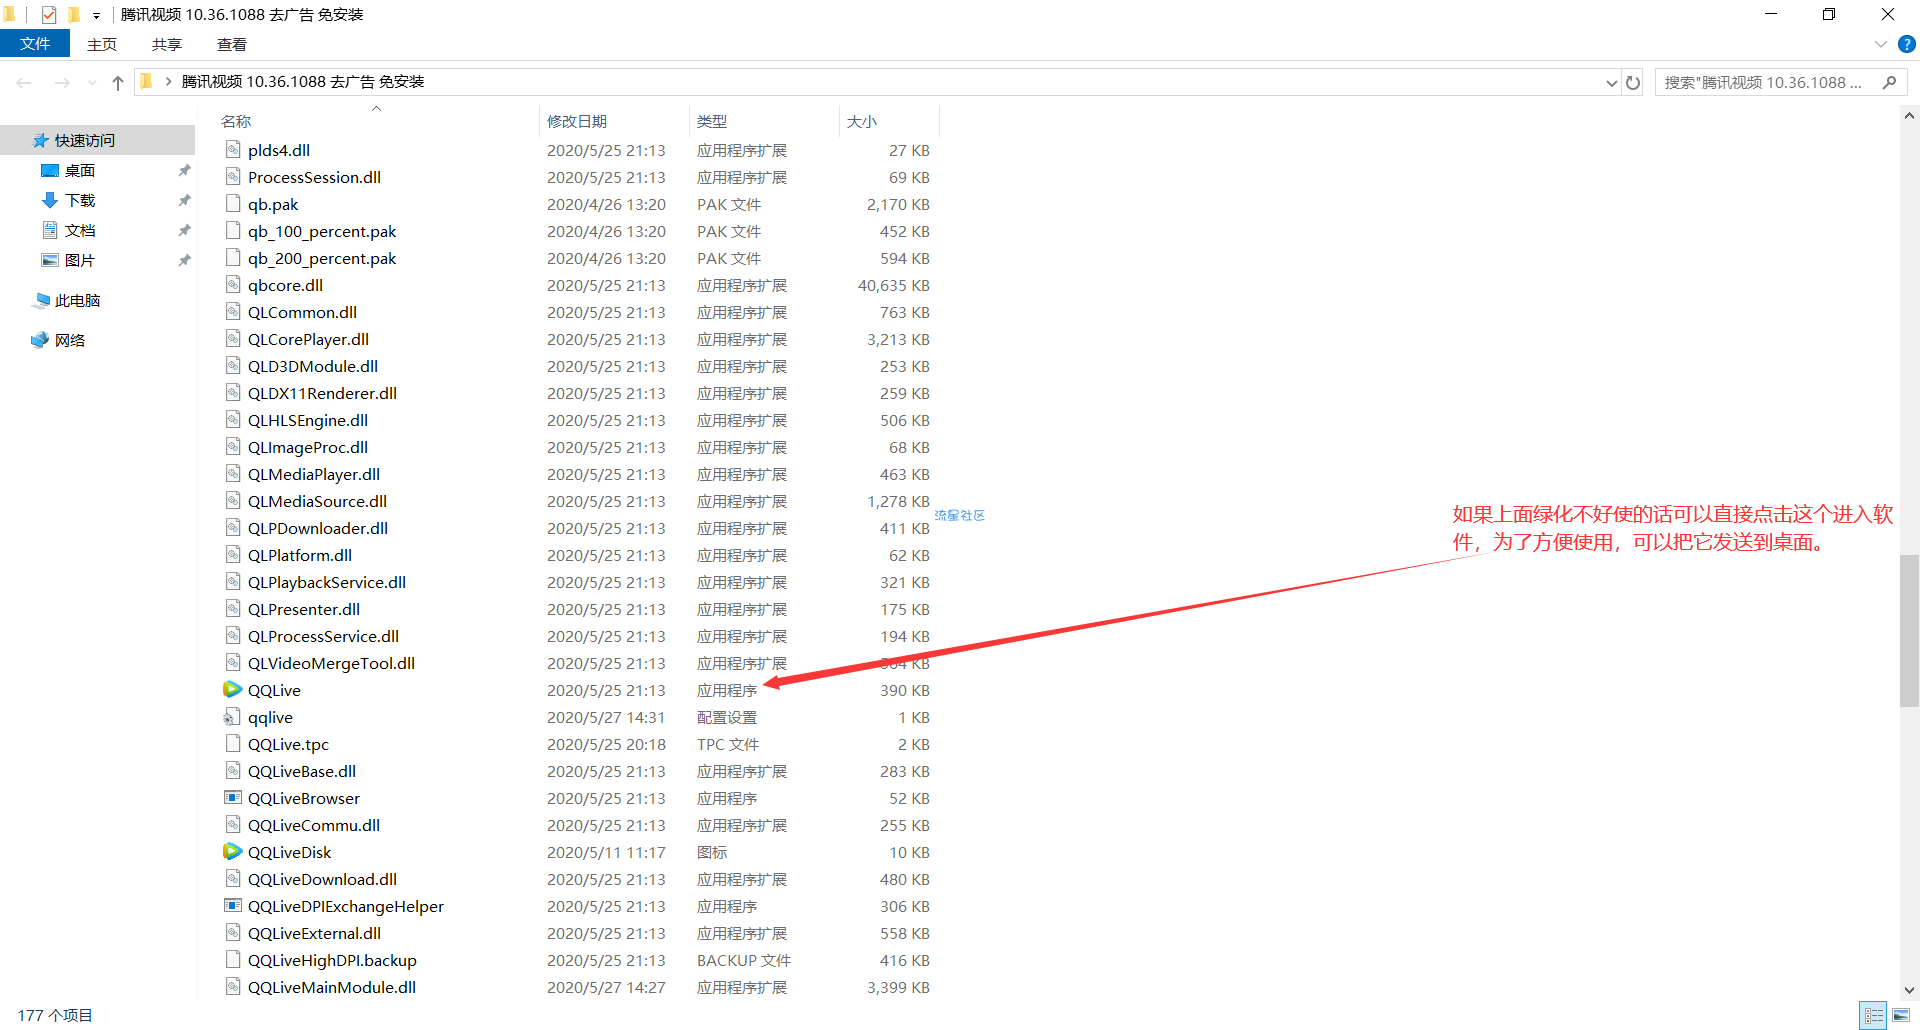Sort by the 大小 column header
Screen dimensions: 1920x1030
[862, 122]
